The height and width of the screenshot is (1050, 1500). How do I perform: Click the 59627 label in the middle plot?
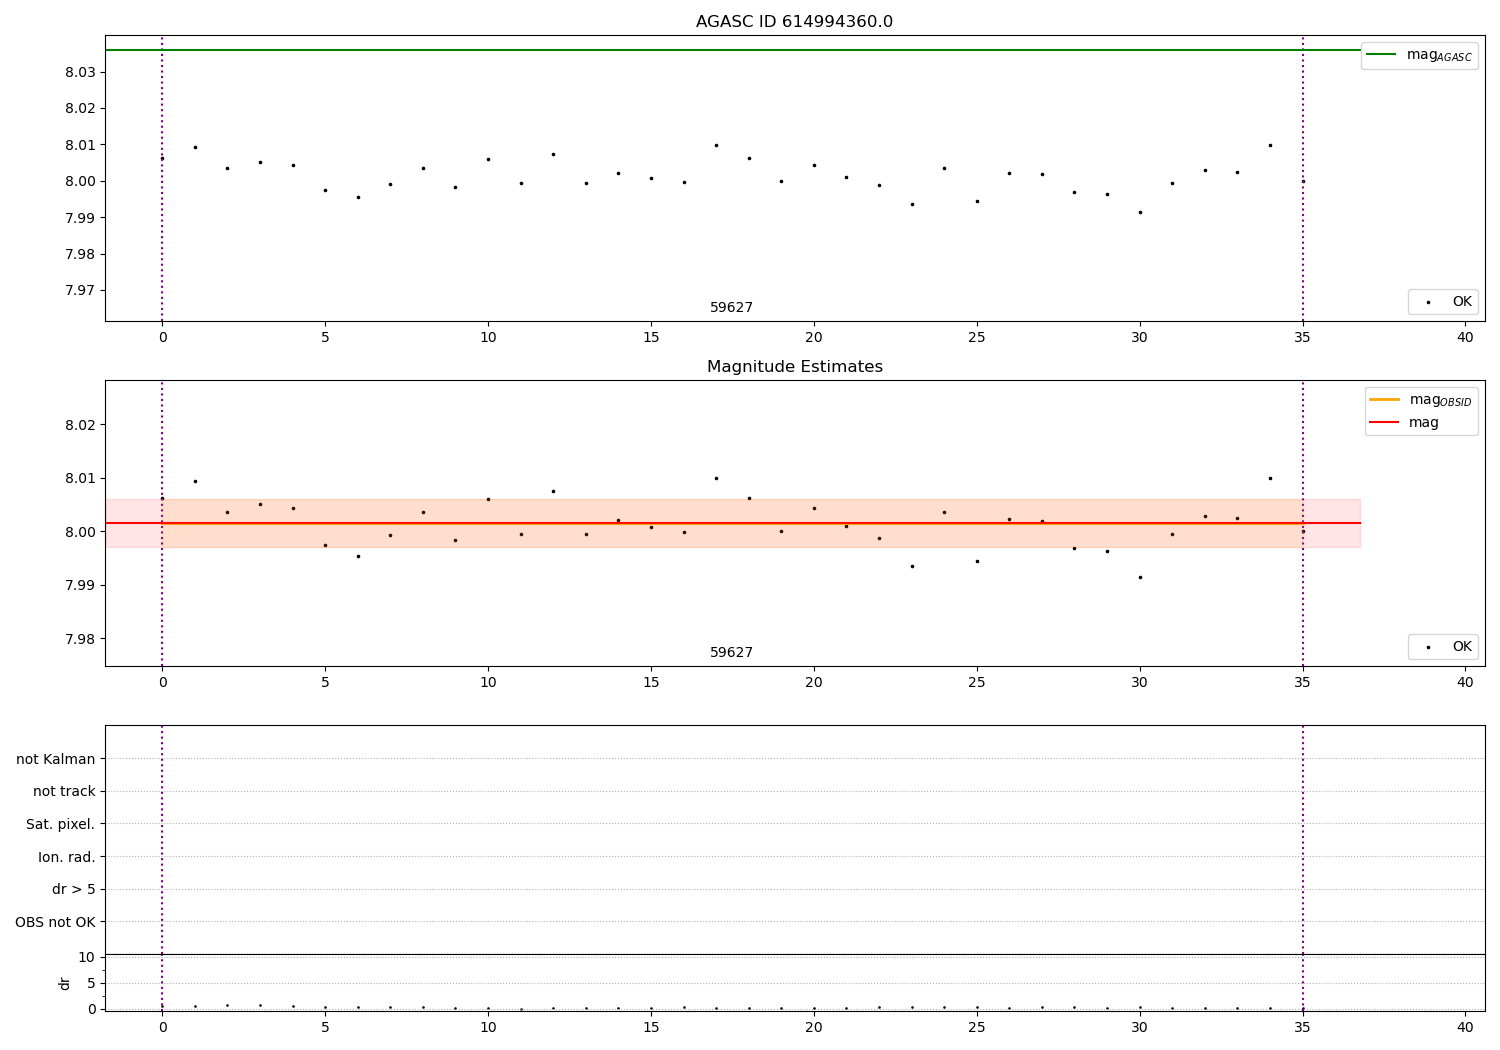[731, 653]
